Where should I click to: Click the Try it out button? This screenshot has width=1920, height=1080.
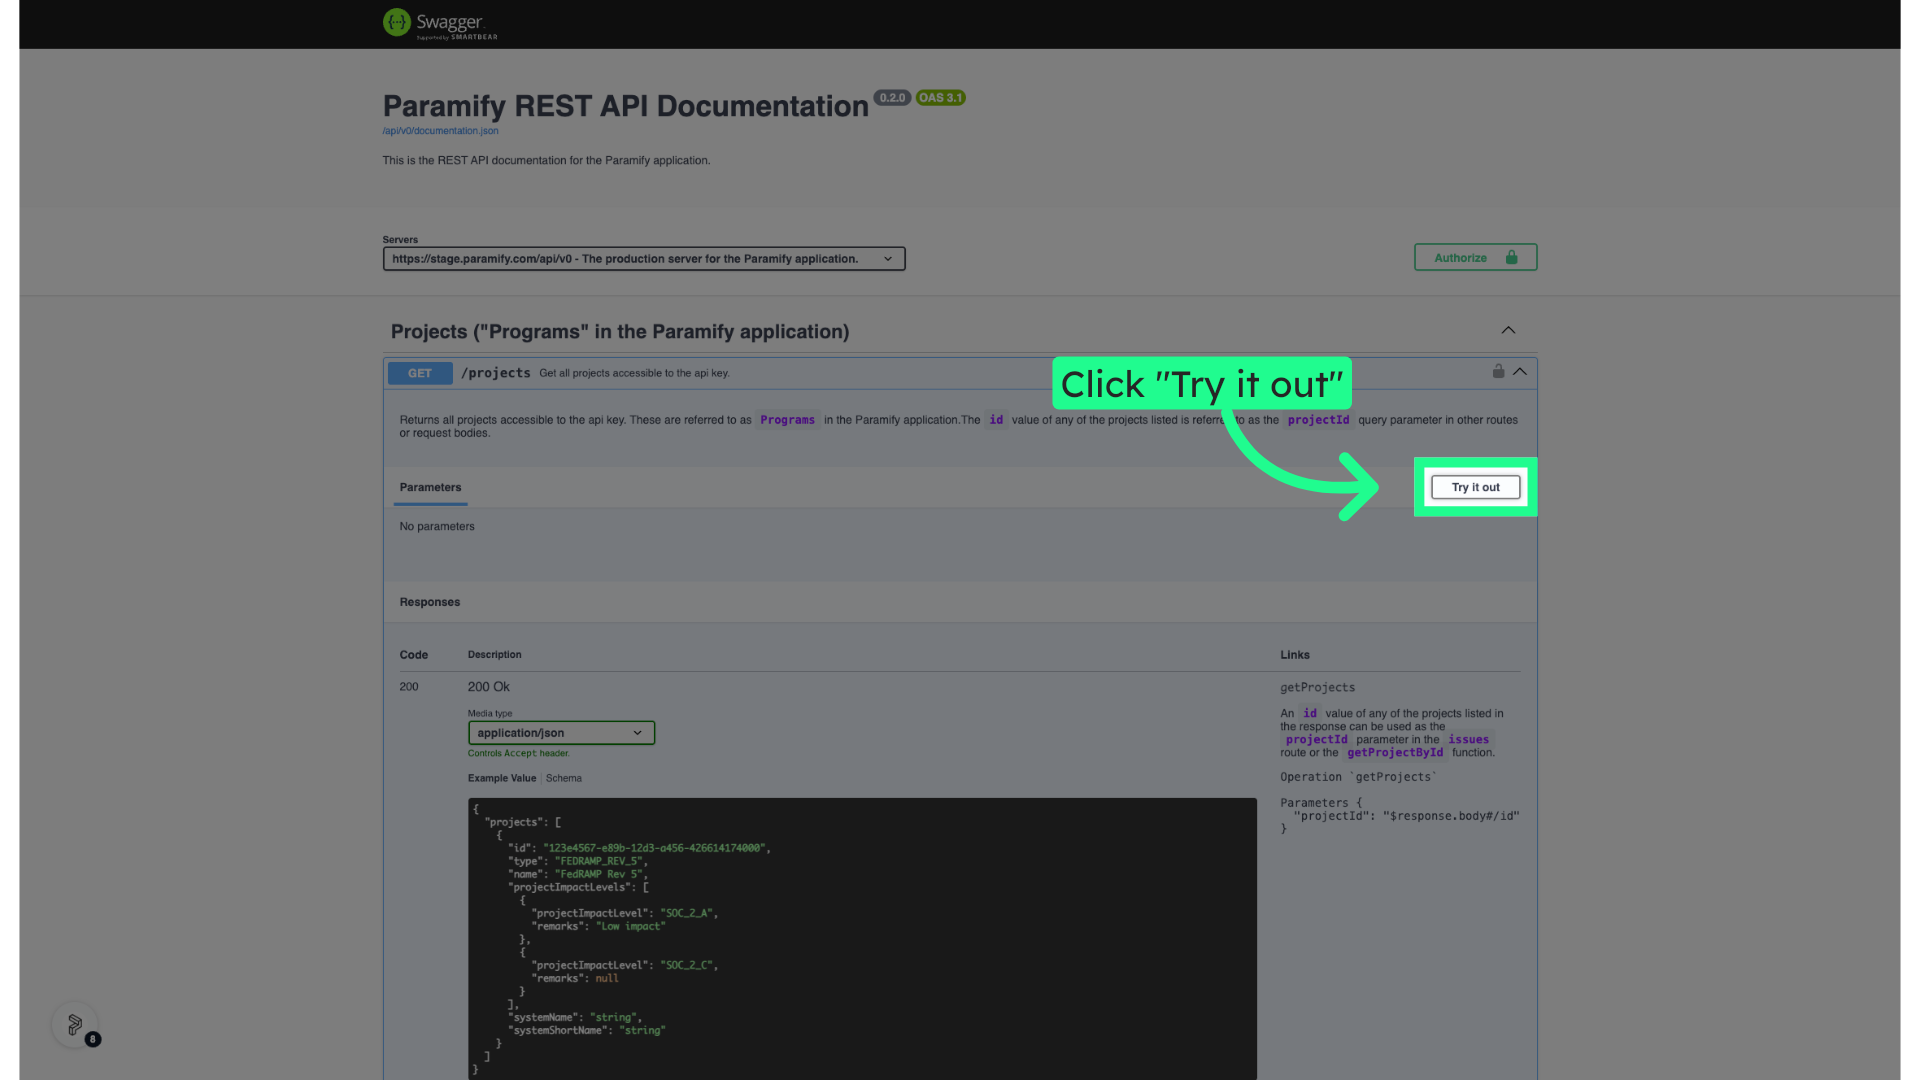1475,487
